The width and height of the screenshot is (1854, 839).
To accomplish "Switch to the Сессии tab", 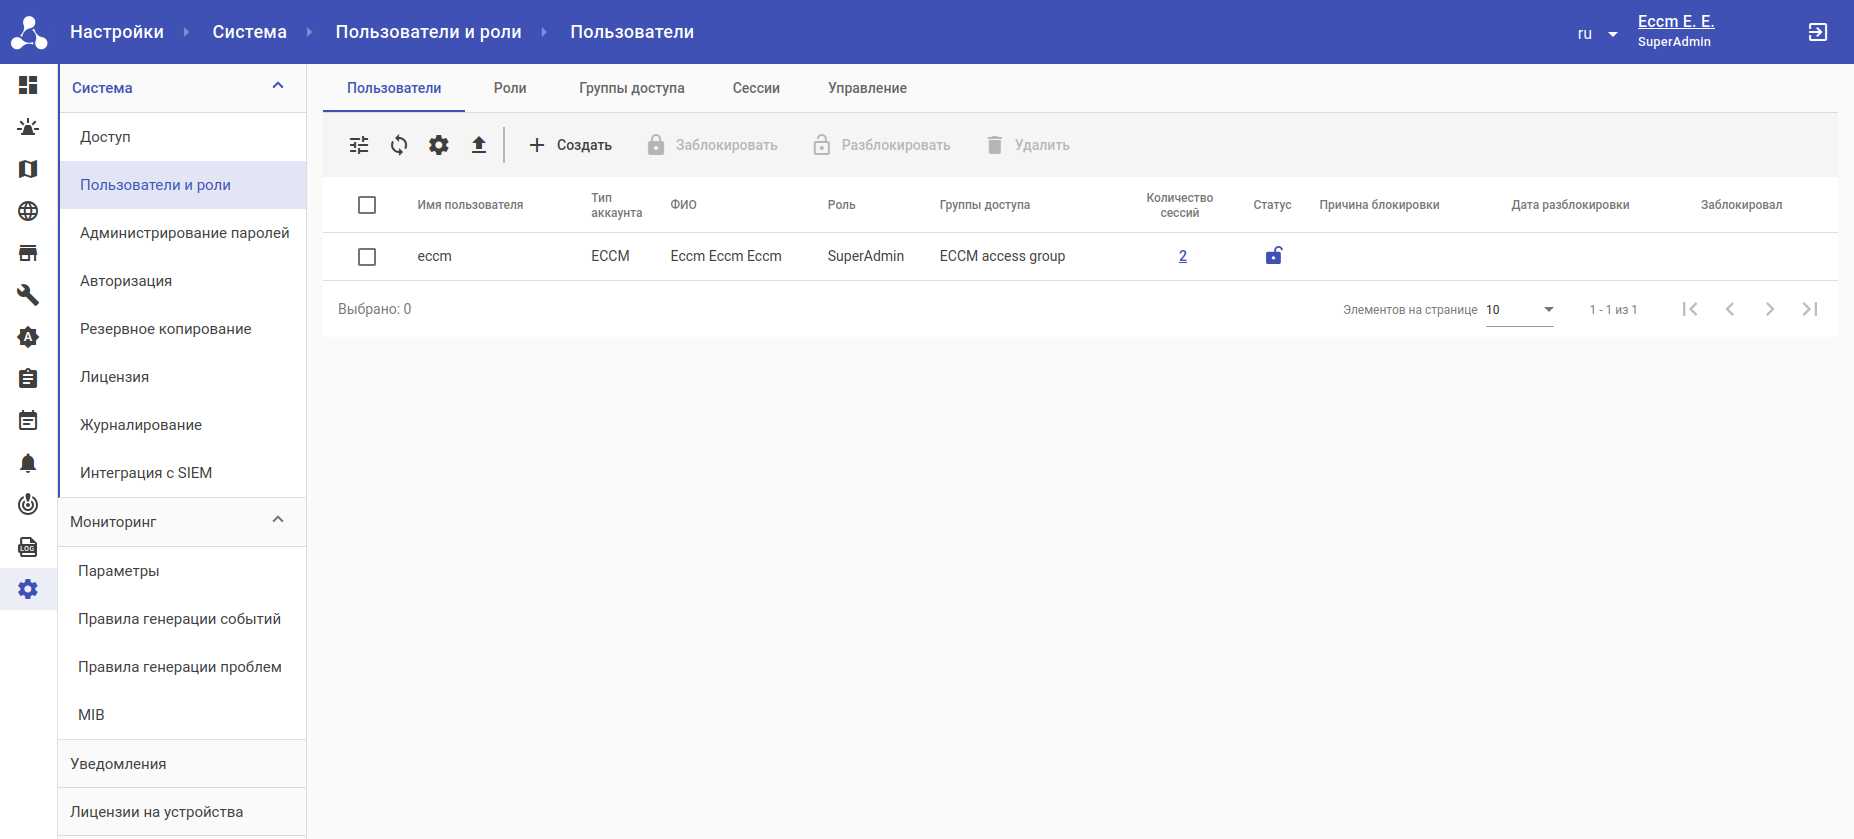I will coord(756,88).
